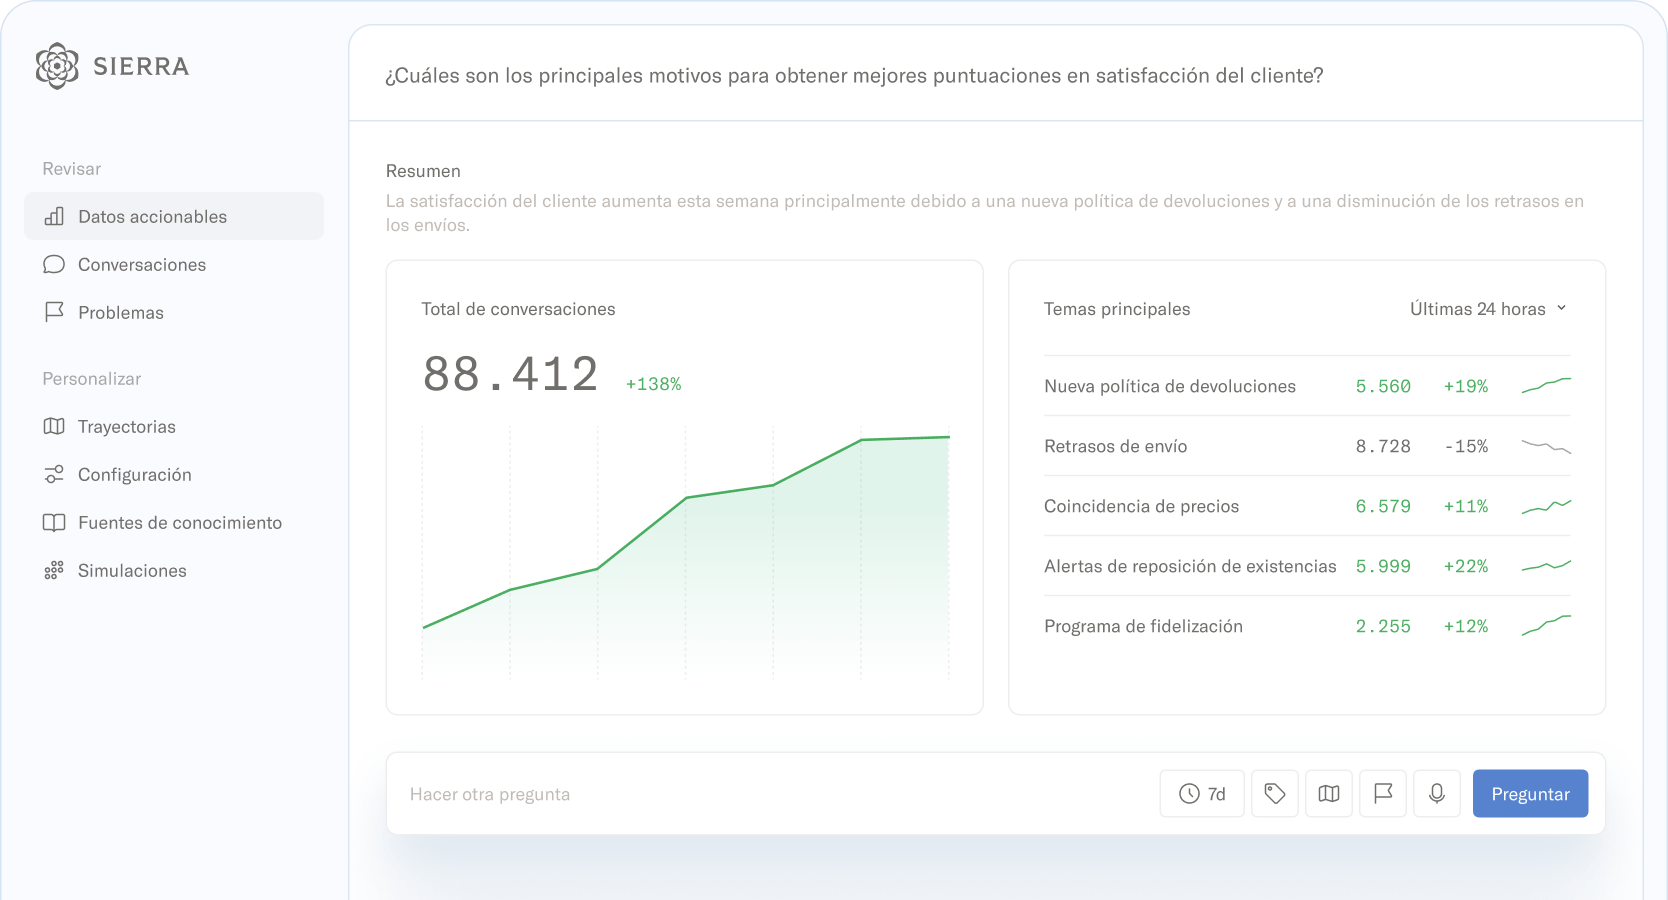The width and height of the screenshot is (1668, 900).
Task: Click the 5.560 count value
Action: (1383, 386)
